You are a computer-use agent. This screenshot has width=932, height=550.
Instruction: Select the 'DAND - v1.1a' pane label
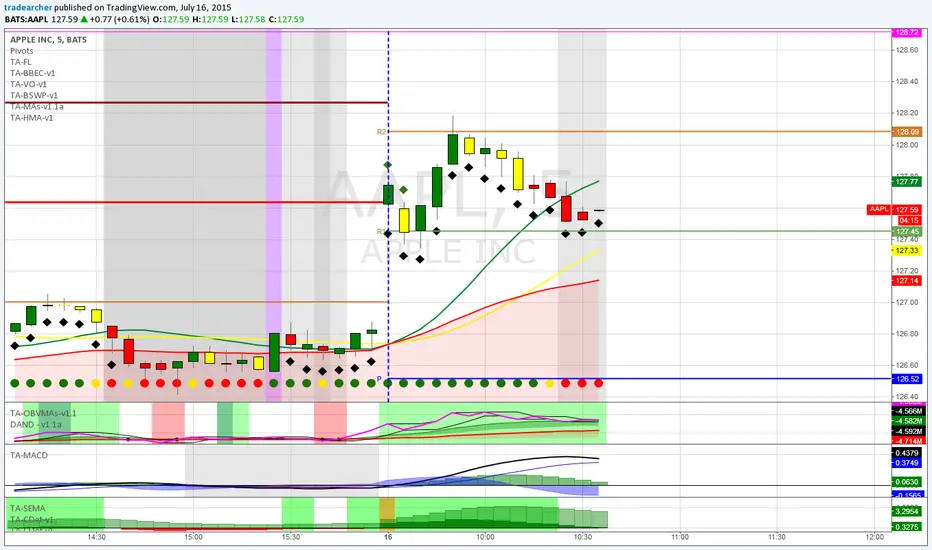[x=36, y=425]
